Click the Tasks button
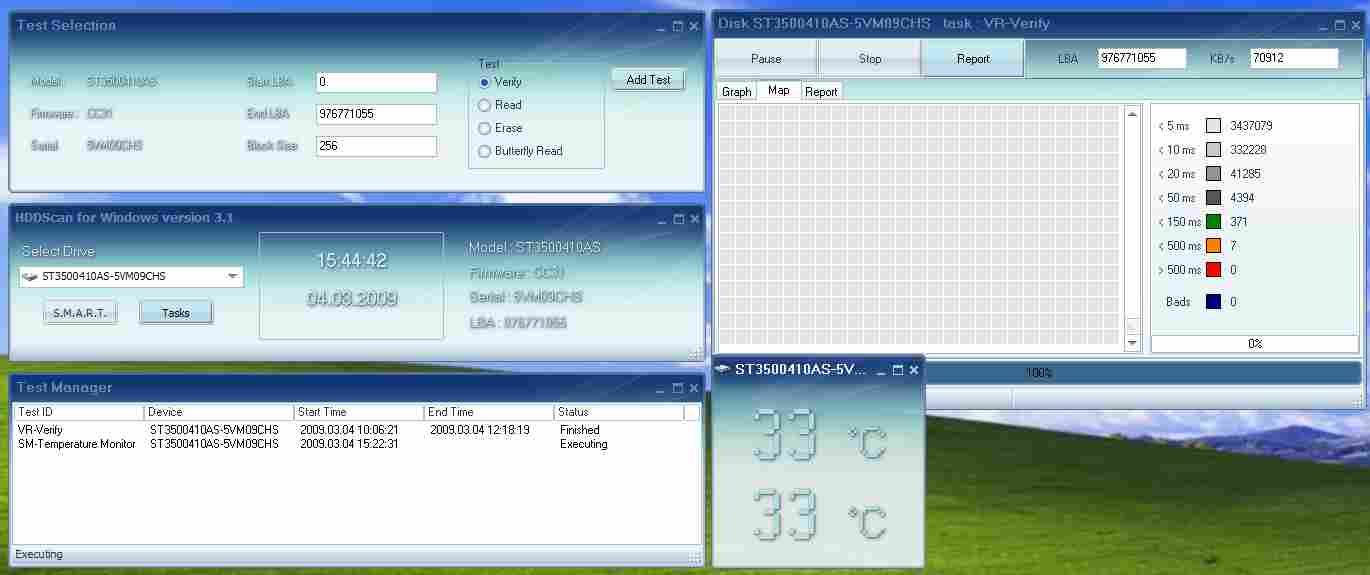 pyautogui.click(x=176, y=313)
